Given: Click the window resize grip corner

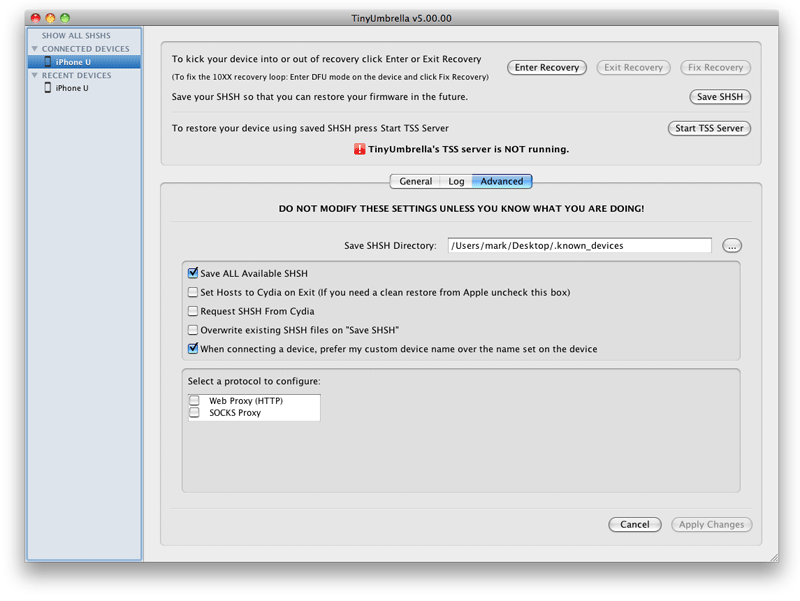Looking at the screenshot, I should coord(771,554).
